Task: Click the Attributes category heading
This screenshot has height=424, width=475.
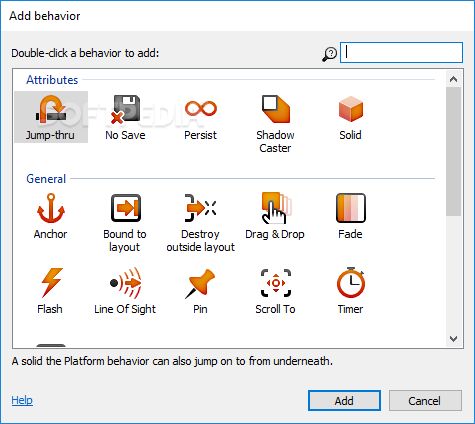Action: tap(52, 80)
